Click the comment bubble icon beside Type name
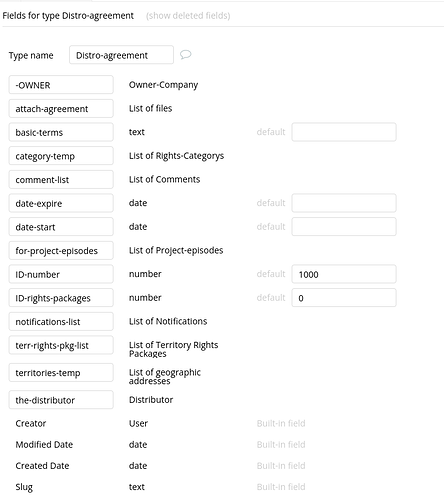 pyautogui.click(x=185, y=54)
